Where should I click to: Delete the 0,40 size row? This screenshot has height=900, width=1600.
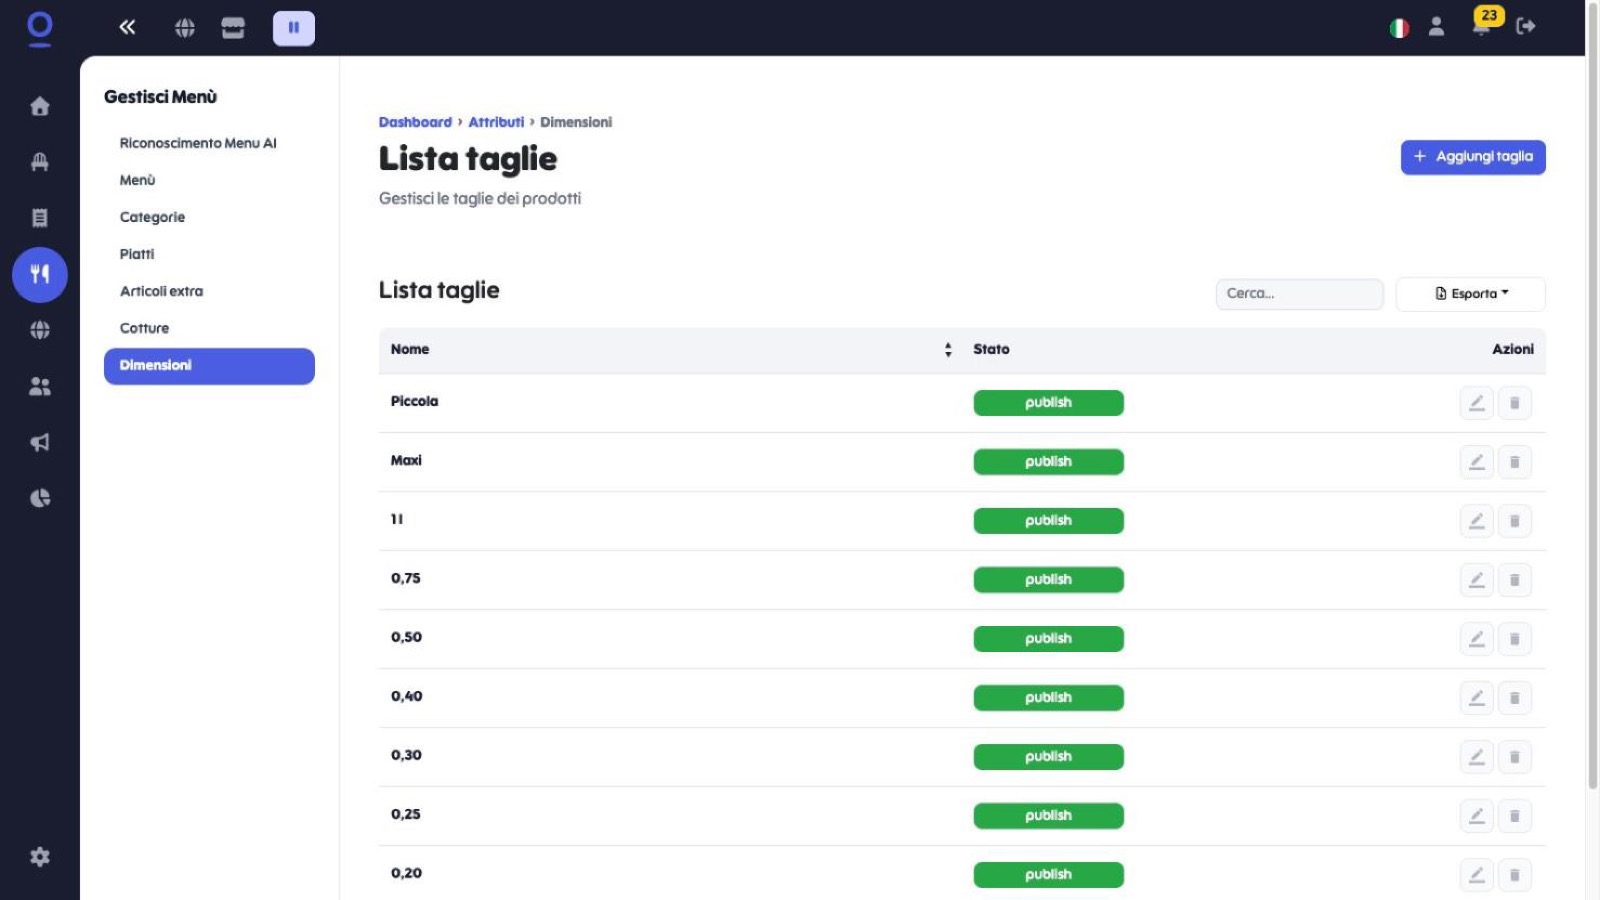1514,698
